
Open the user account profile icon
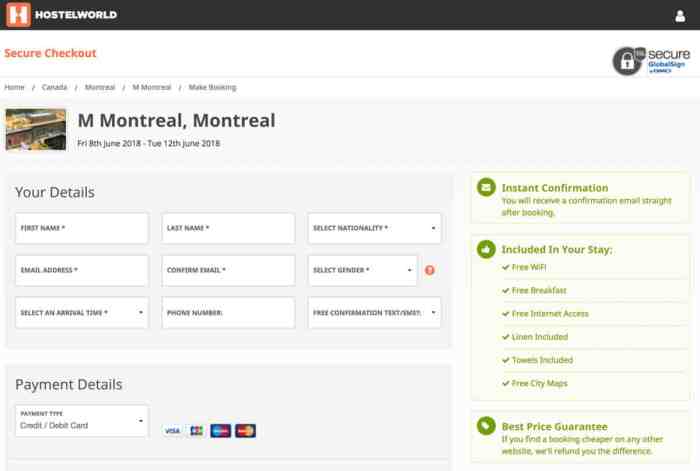tap(680, 16)
